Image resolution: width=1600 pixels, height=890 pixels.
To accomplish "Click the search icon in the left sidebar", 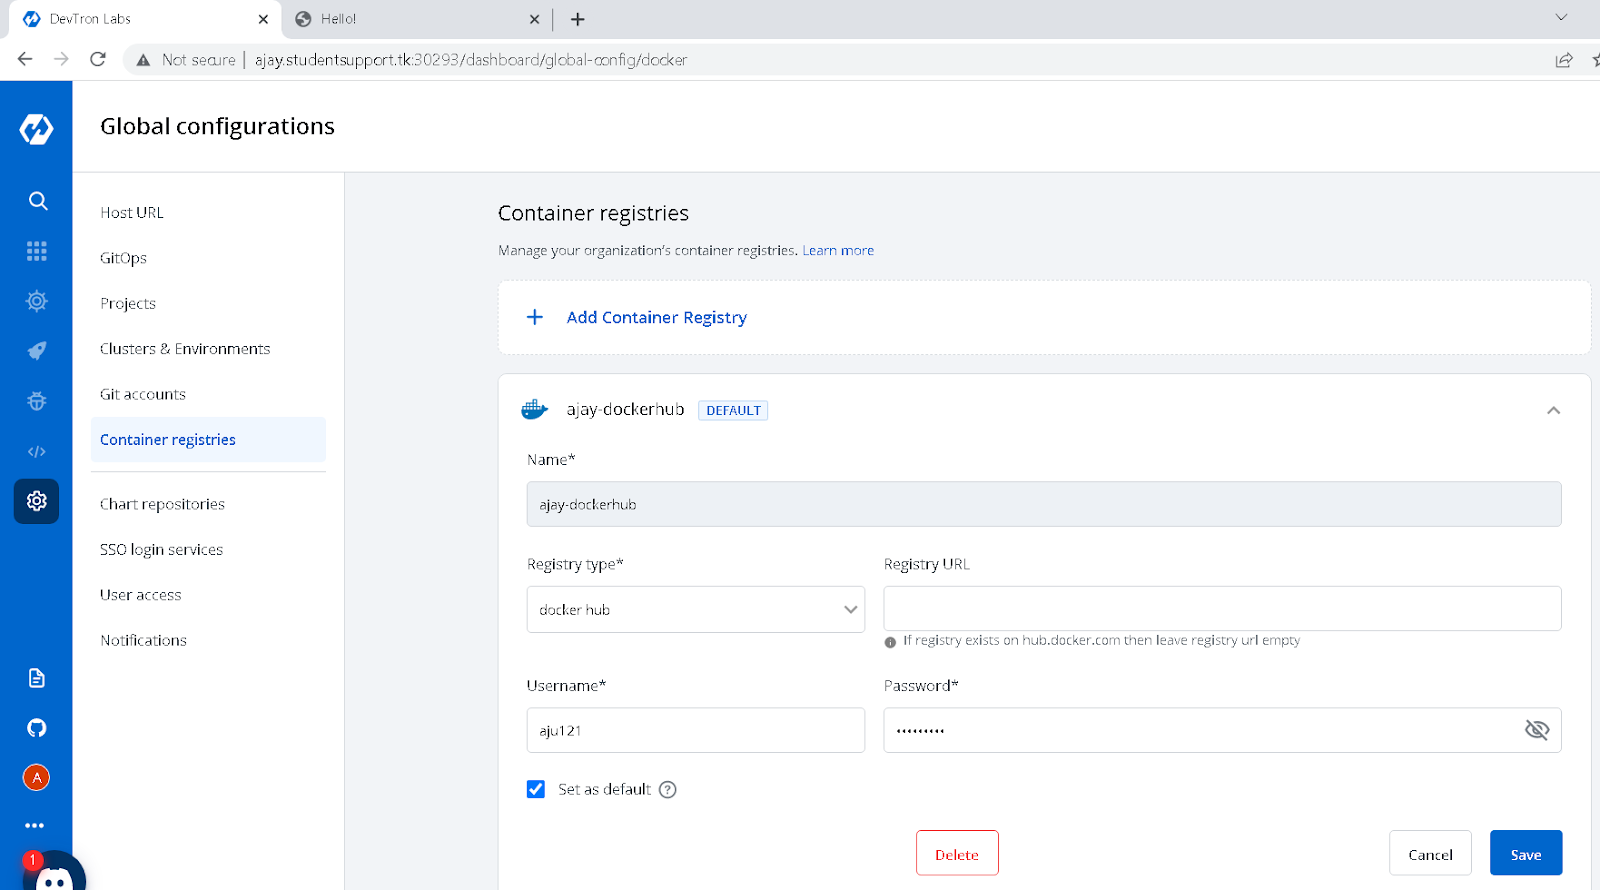I will (37, 201).
